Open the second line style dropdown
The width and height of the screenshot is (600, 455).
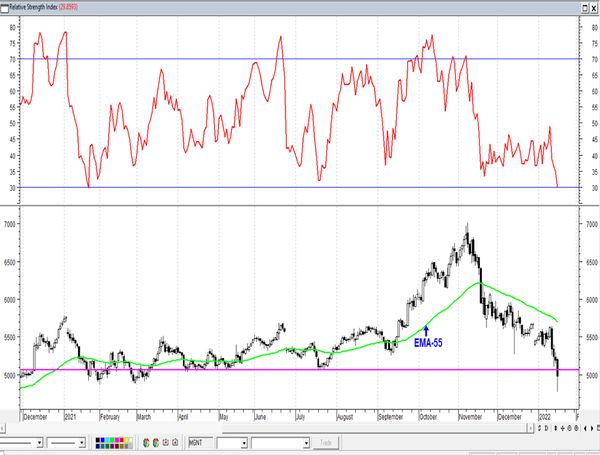[83, 442]
